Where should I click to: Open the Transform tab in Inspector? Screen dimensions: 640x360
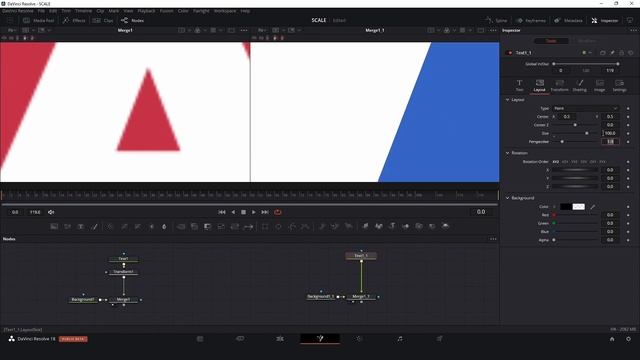pos(559,86)
